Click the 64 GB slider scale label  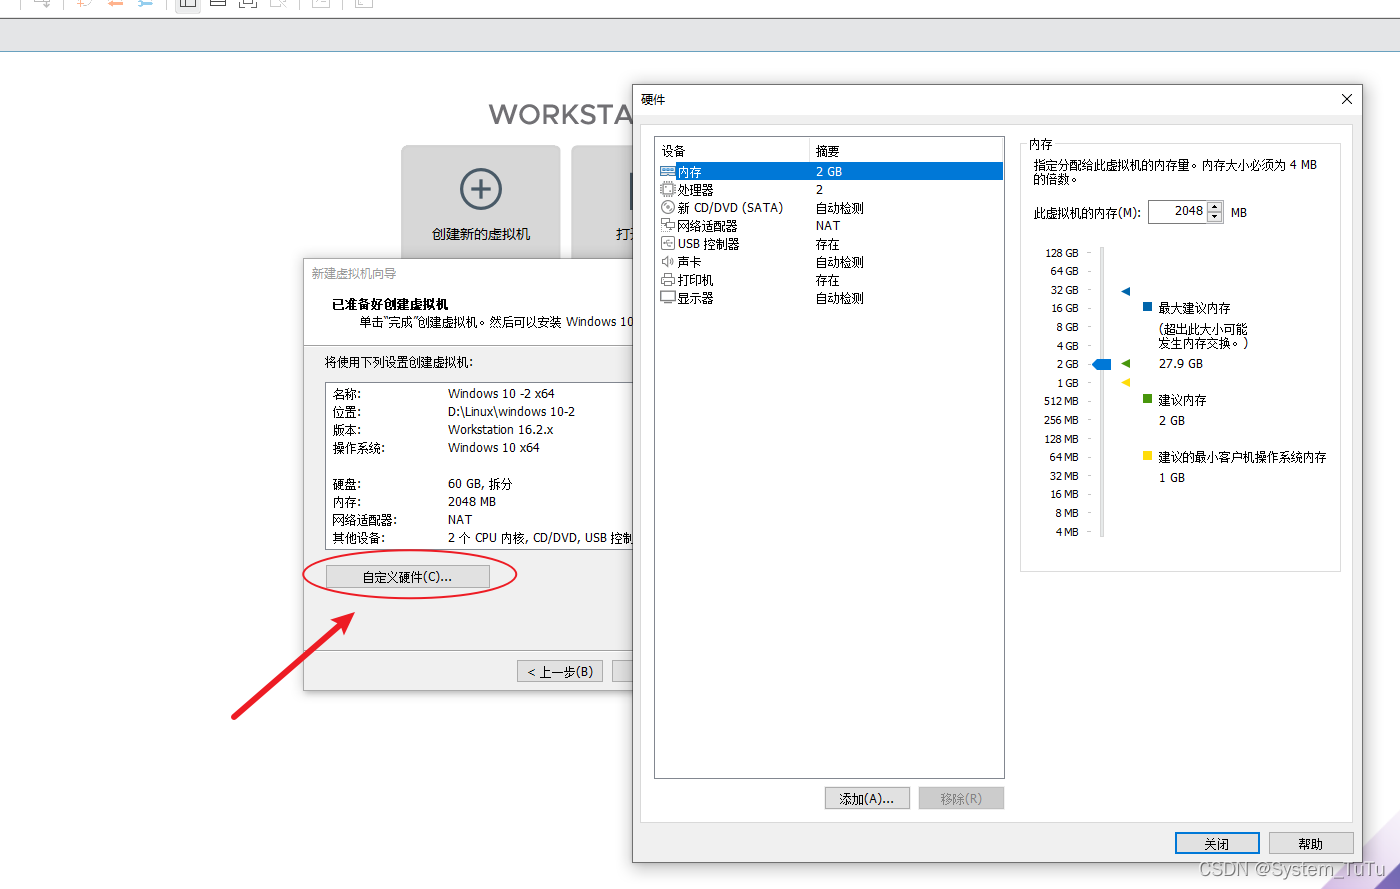[x=1064, y=271]
